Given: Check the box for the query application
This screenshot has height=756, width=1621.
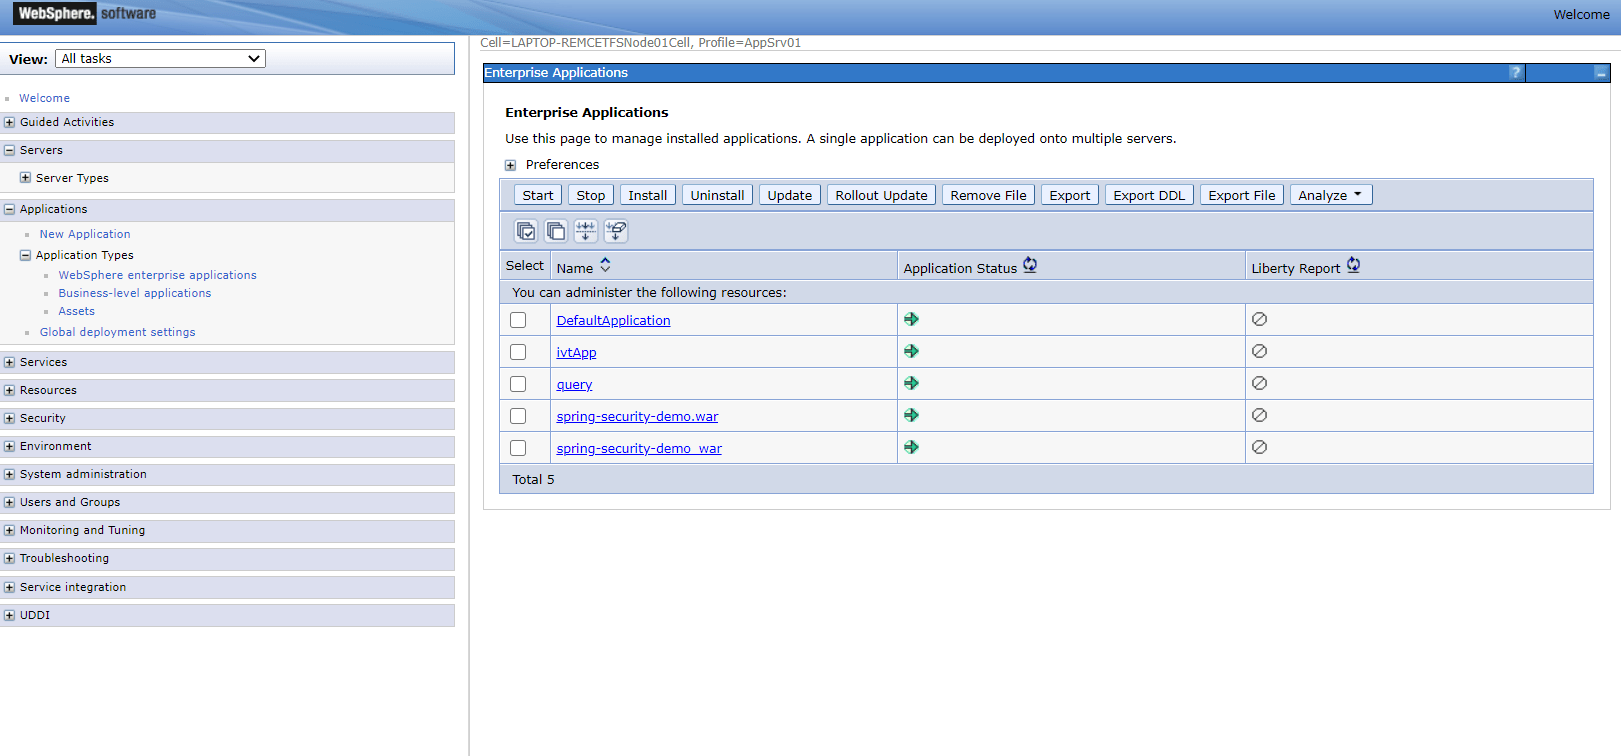Looking at the screenshot, I should [518, 384].
